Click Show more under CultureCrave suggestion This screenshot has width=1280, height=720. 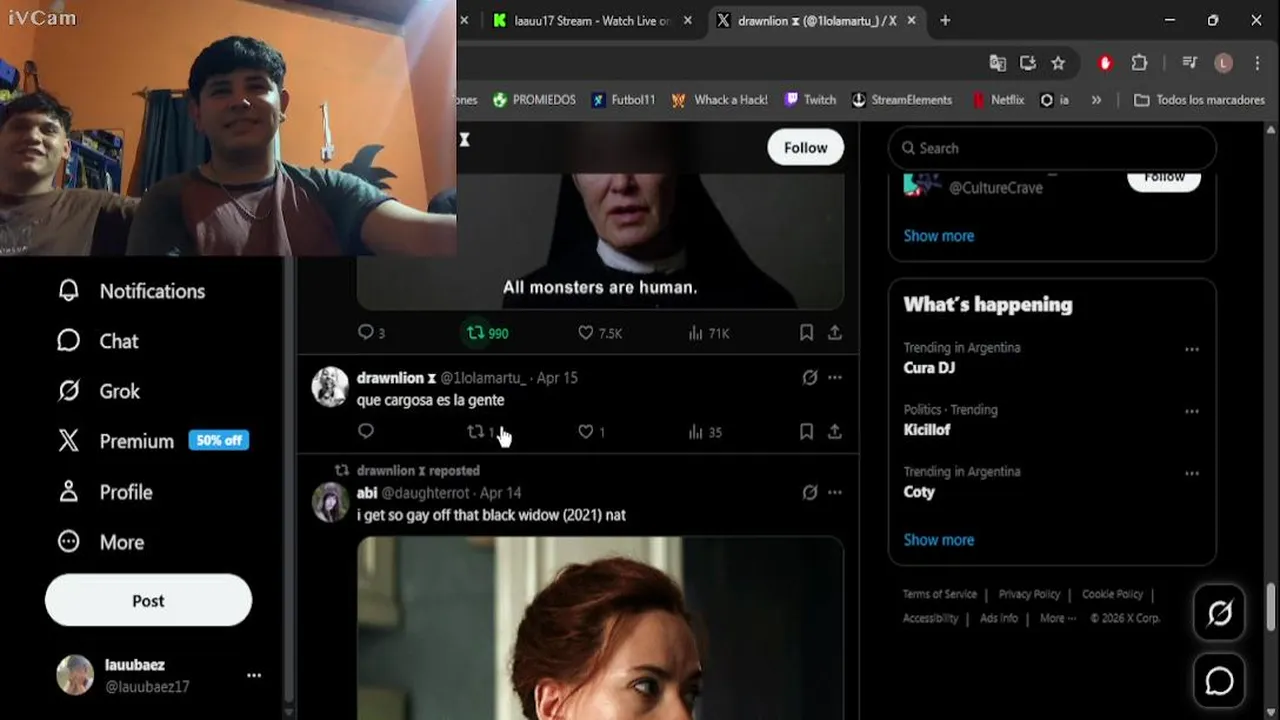(938, 236)
